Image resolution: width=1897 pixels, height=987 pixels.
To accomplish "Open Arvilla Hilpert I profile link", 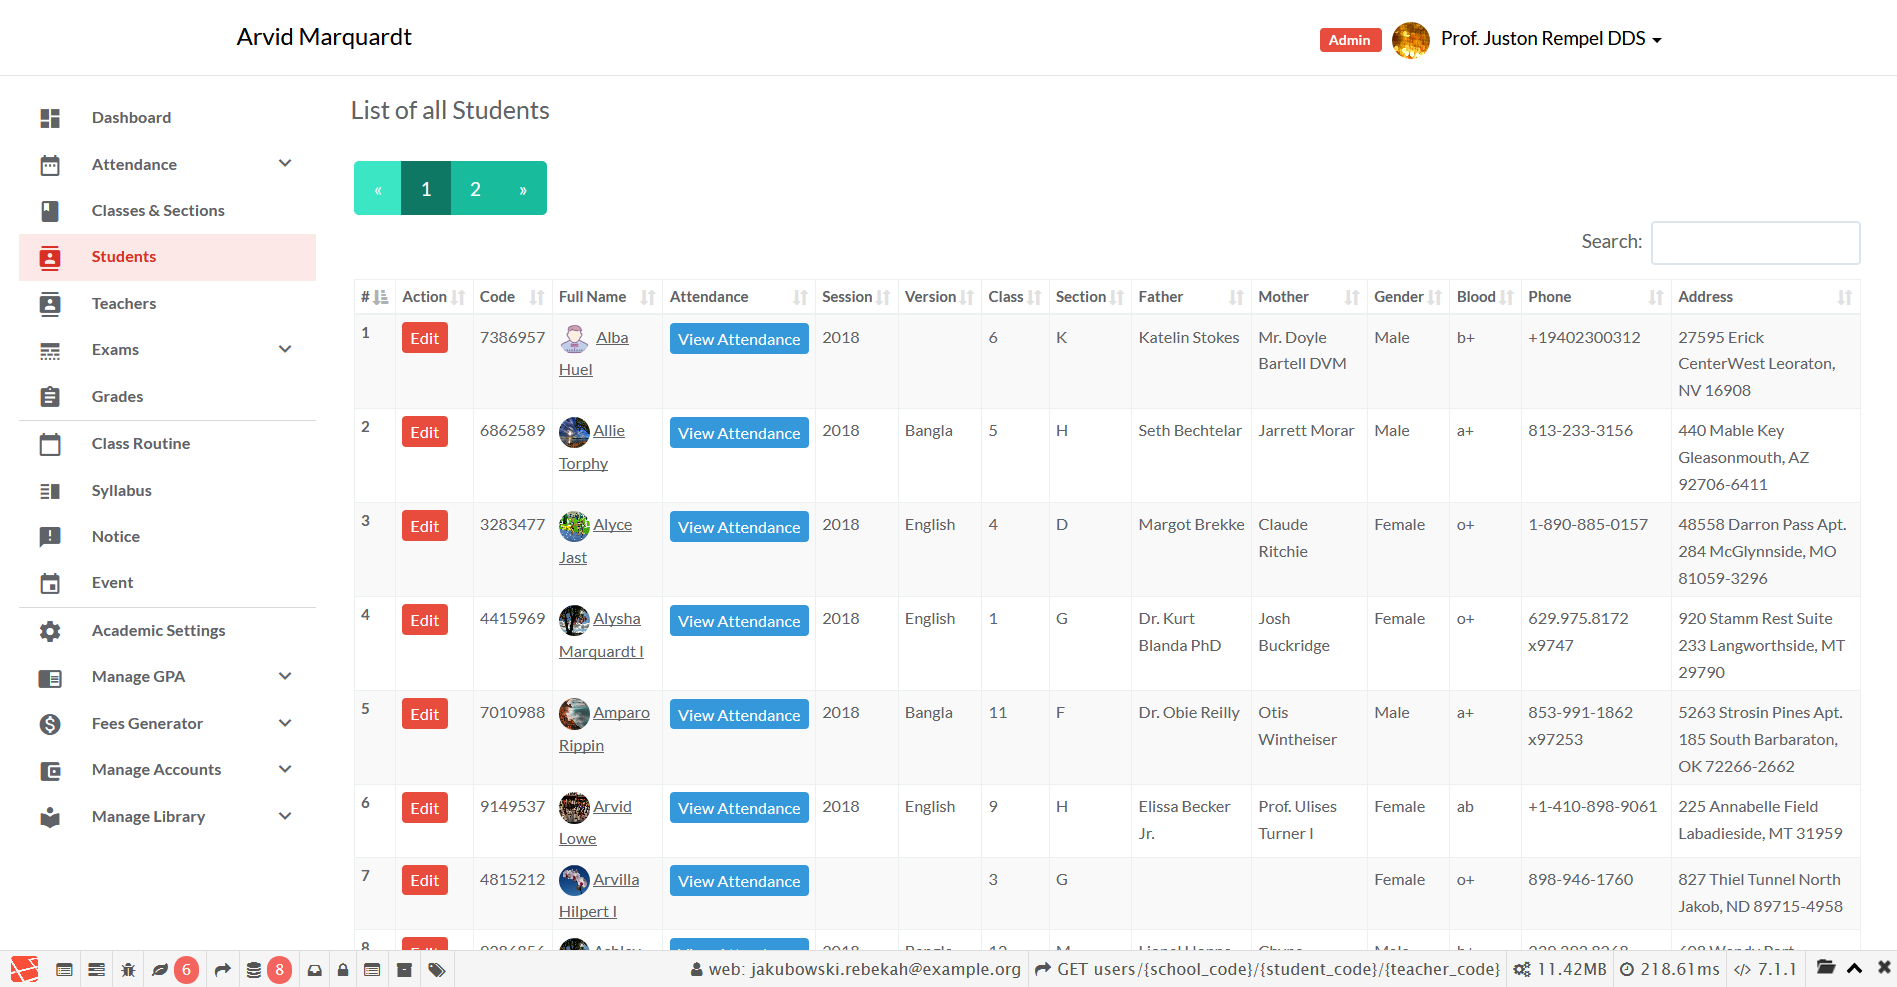I will tap(599, 895).
